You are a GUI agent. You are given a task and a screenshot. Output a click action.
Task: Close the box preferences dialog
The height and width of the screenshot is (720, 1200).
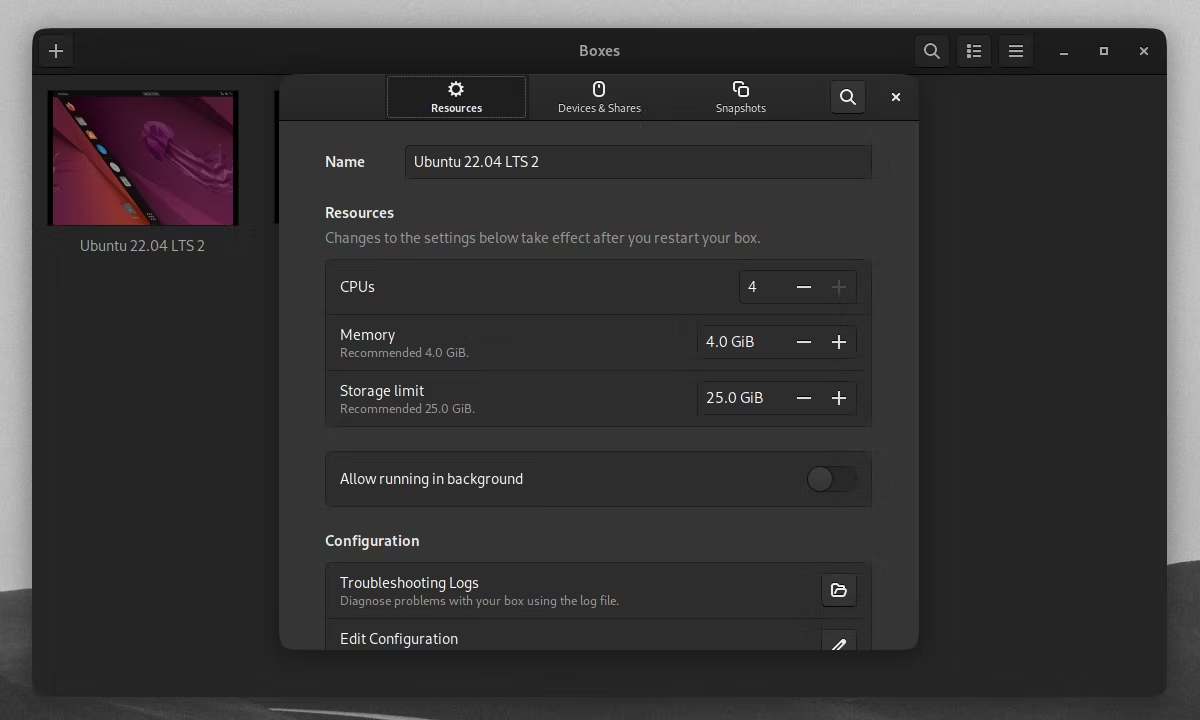[896, 97]
